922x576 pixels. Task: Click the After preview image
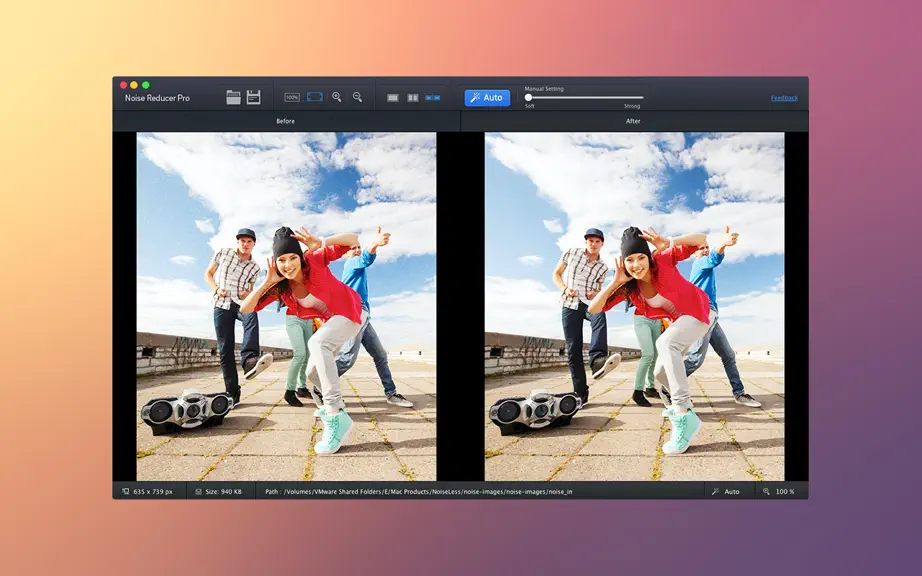click(x=634, y=306)
